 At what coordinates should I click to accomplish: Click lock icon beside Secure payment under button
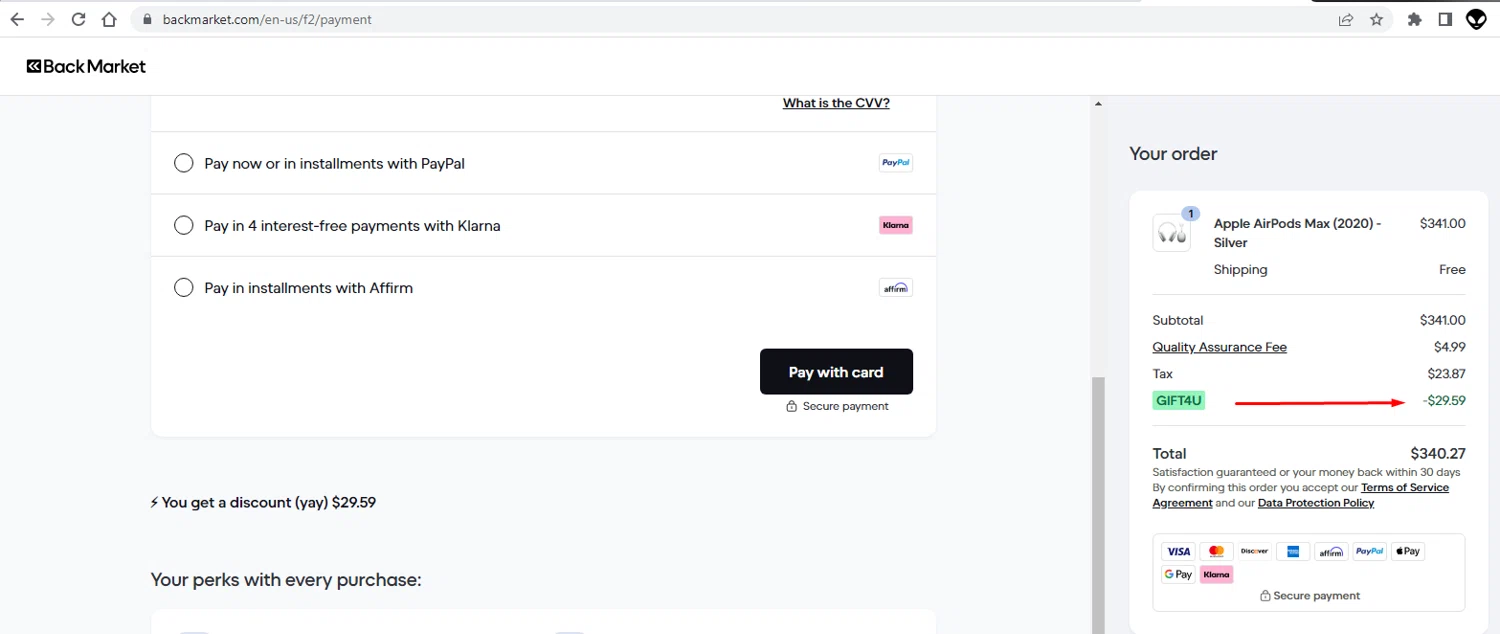(x=792, y=406)
